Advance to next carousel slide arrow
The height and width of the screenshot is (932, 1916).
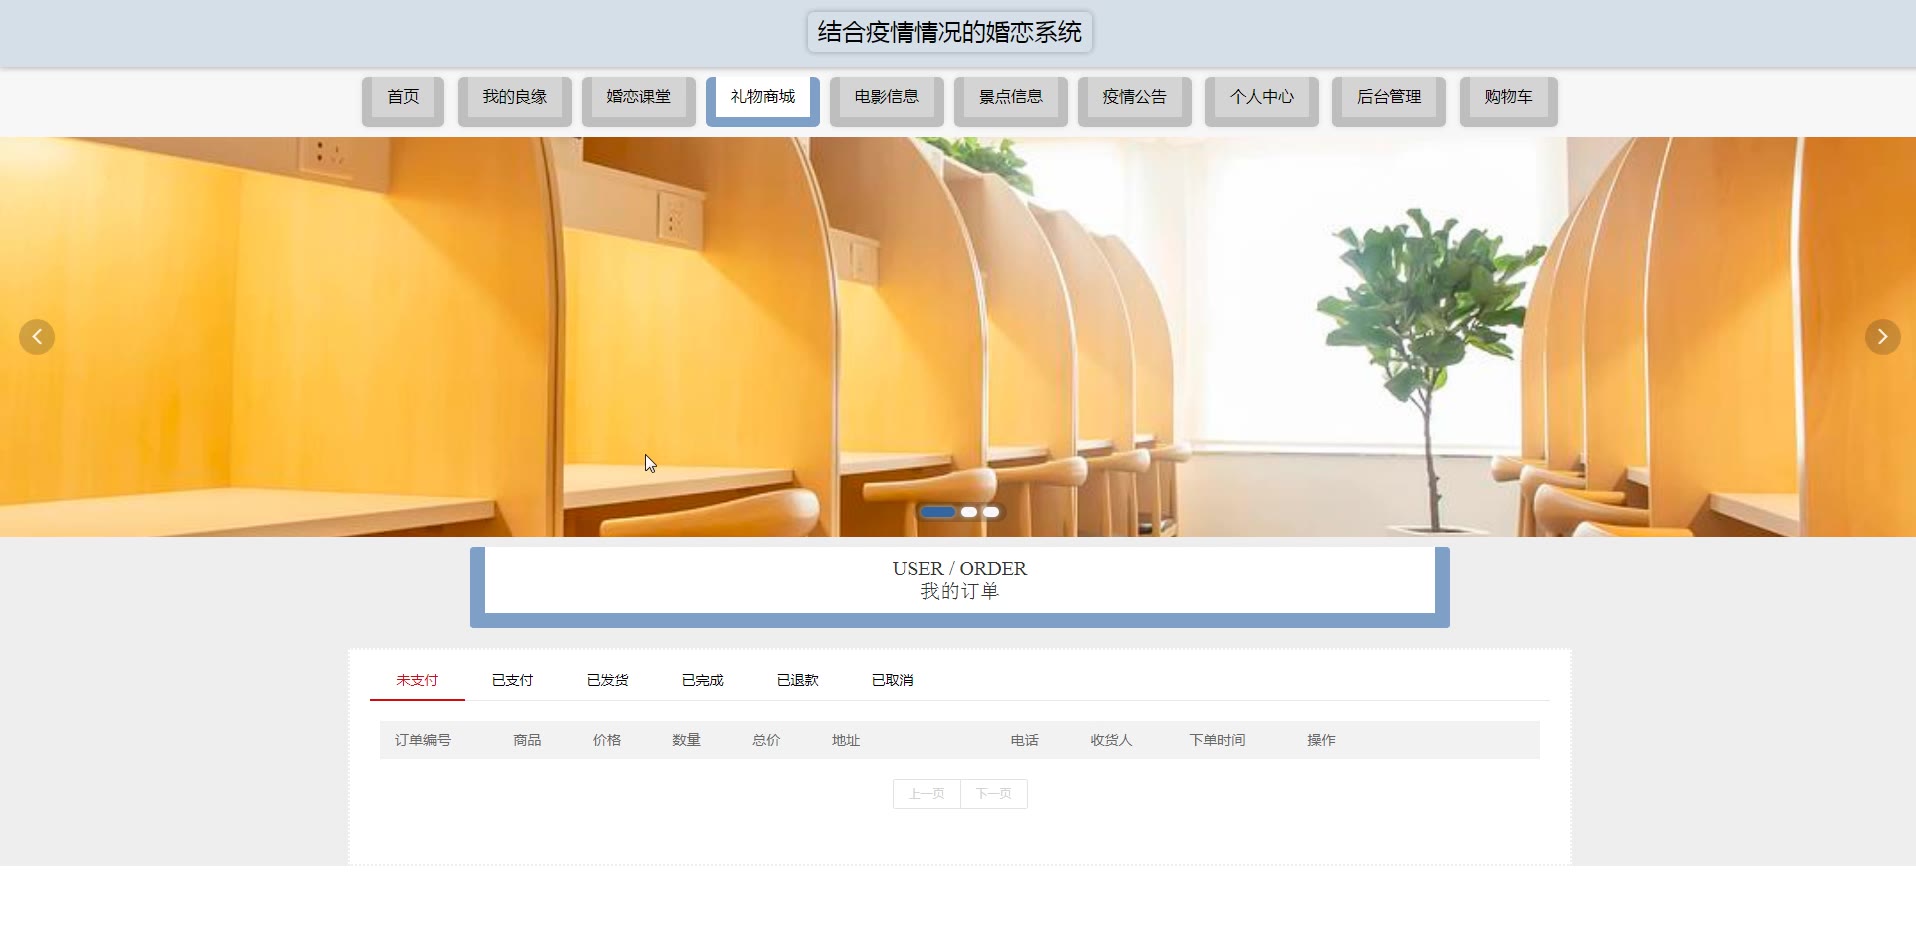pos(1882,337)
